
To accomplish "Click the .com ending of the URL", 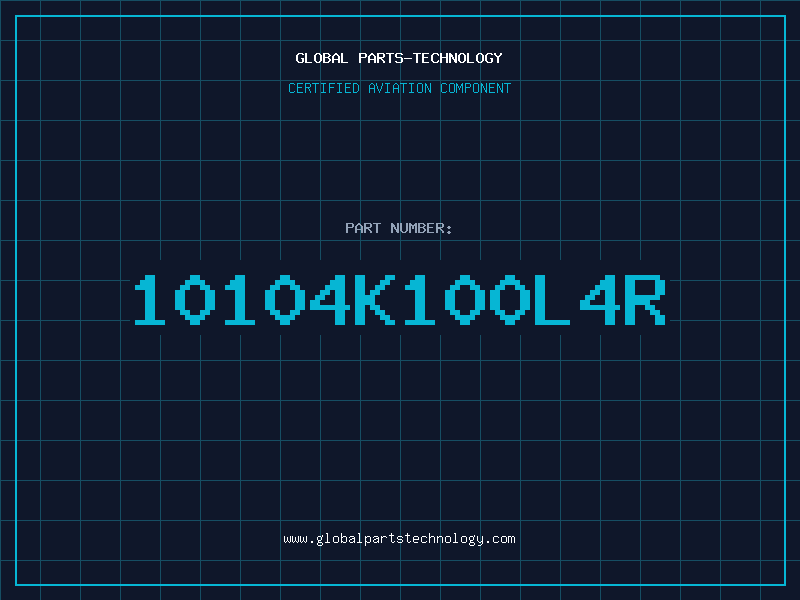I will pos(499,539).
